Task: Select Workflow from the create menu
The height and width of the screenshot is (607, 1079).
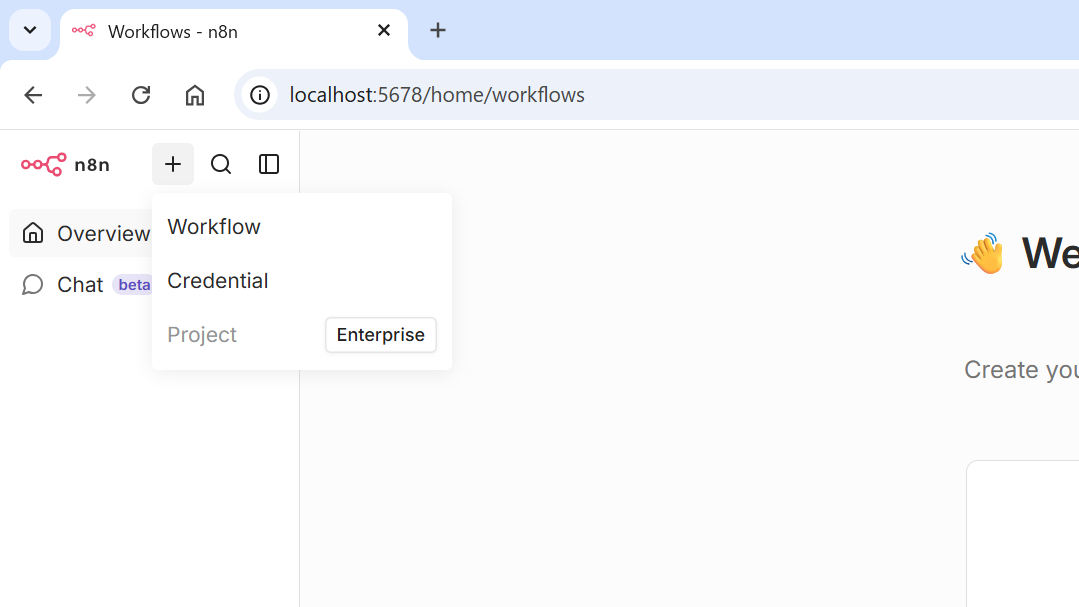Action: pos(214,227)
